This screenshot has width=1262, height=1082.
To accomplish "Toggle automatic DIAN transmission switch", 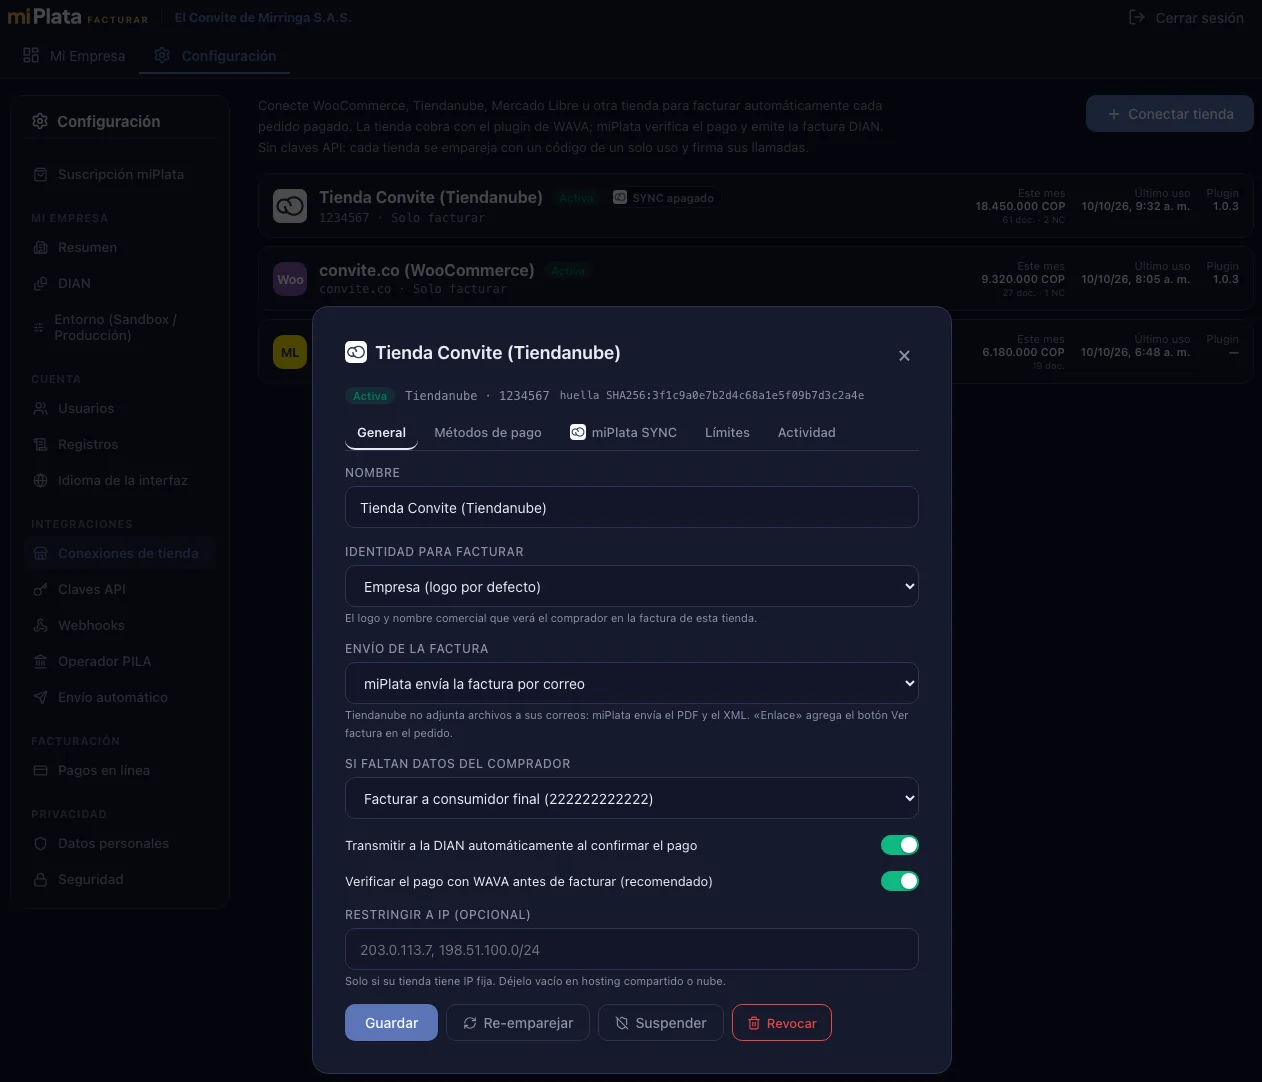I will (x=900, y=845).
